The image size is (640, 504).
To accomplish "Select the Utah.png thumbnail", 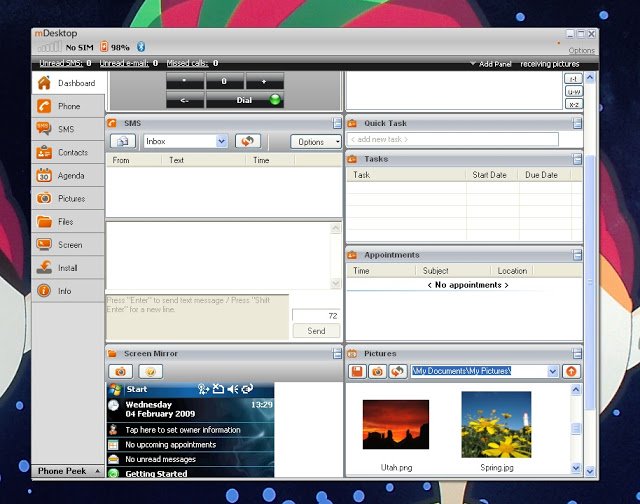I will [396, 424].
